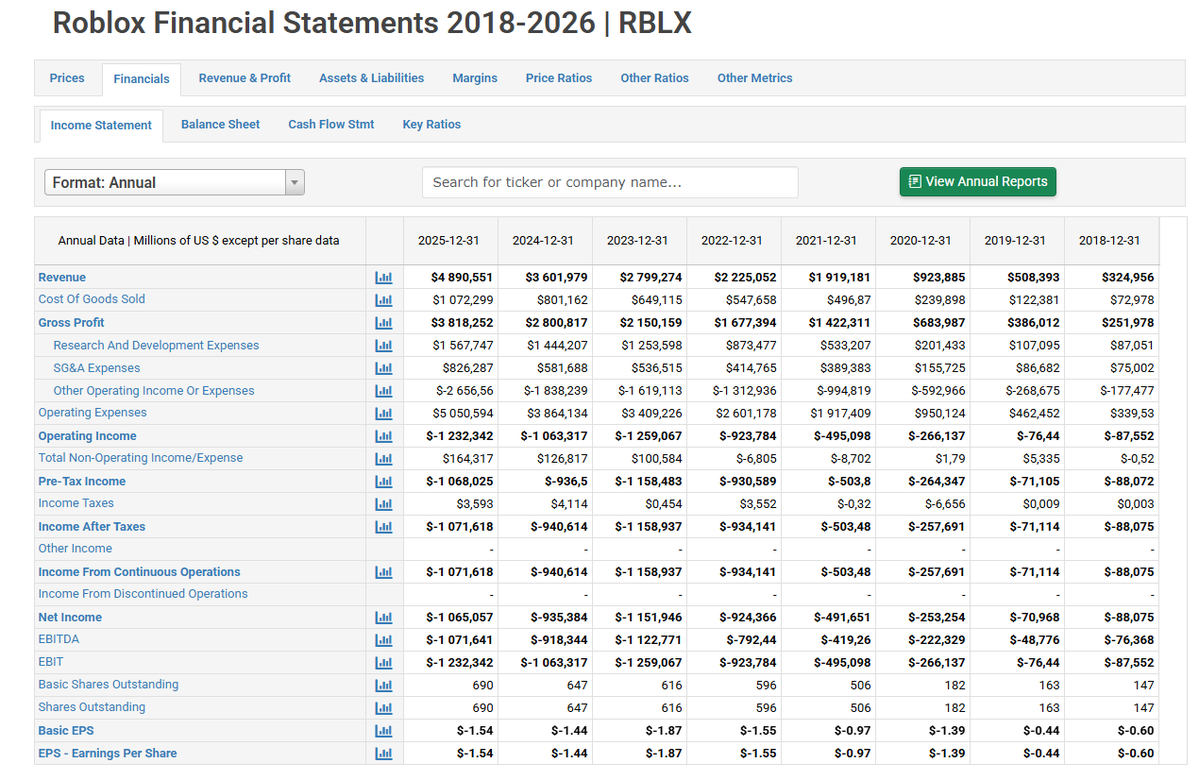1199x780 pixels.
Task: Open chart icon for Pre-Tax Income
Action: [x=384, y=481]
